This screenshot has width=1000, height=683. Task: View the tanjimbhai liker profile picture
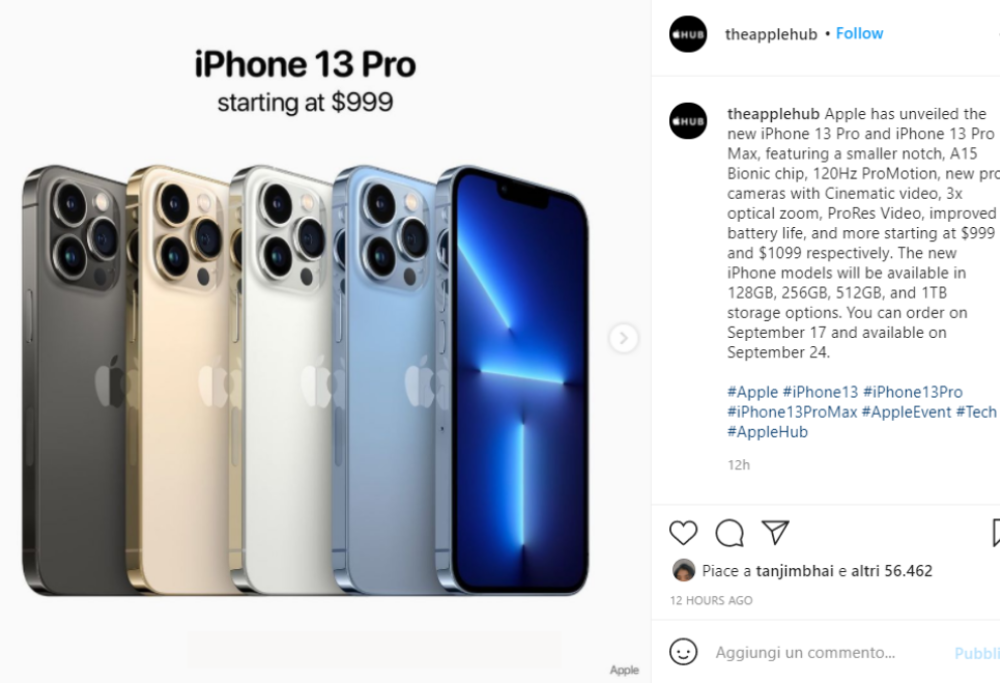click(x=684, y=570)
